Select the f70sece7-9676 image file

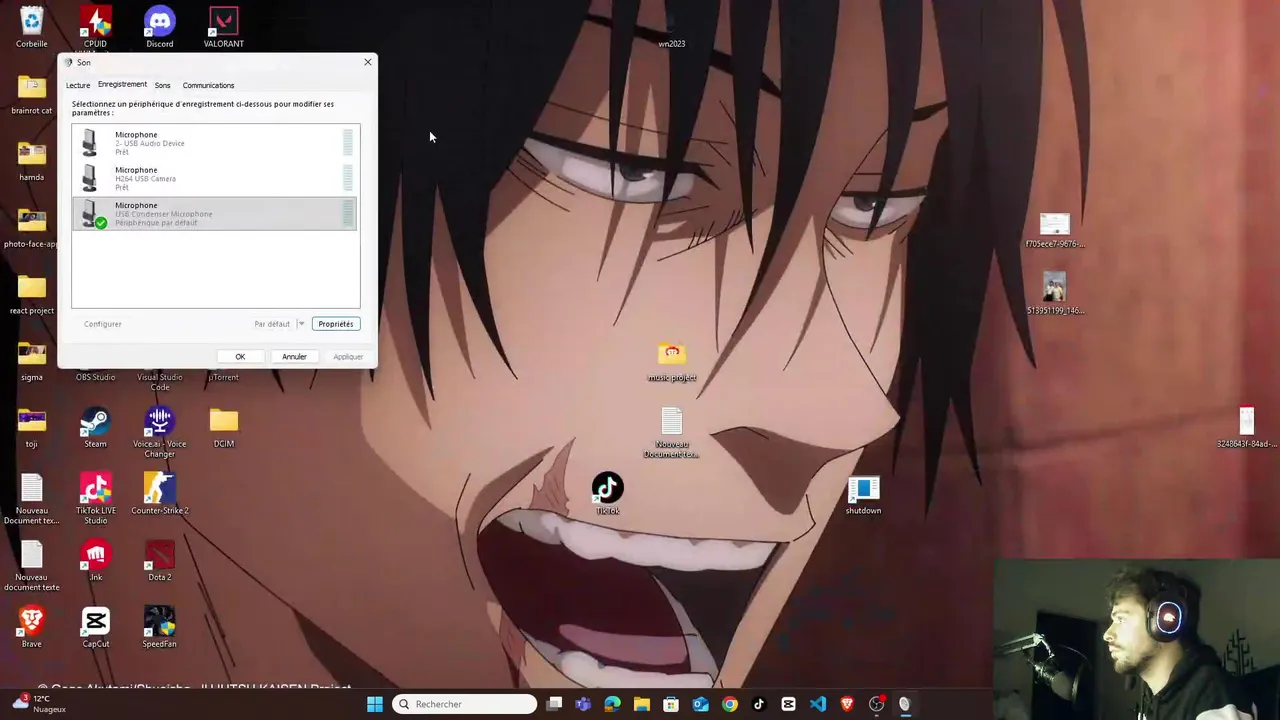coord(1055,229)
